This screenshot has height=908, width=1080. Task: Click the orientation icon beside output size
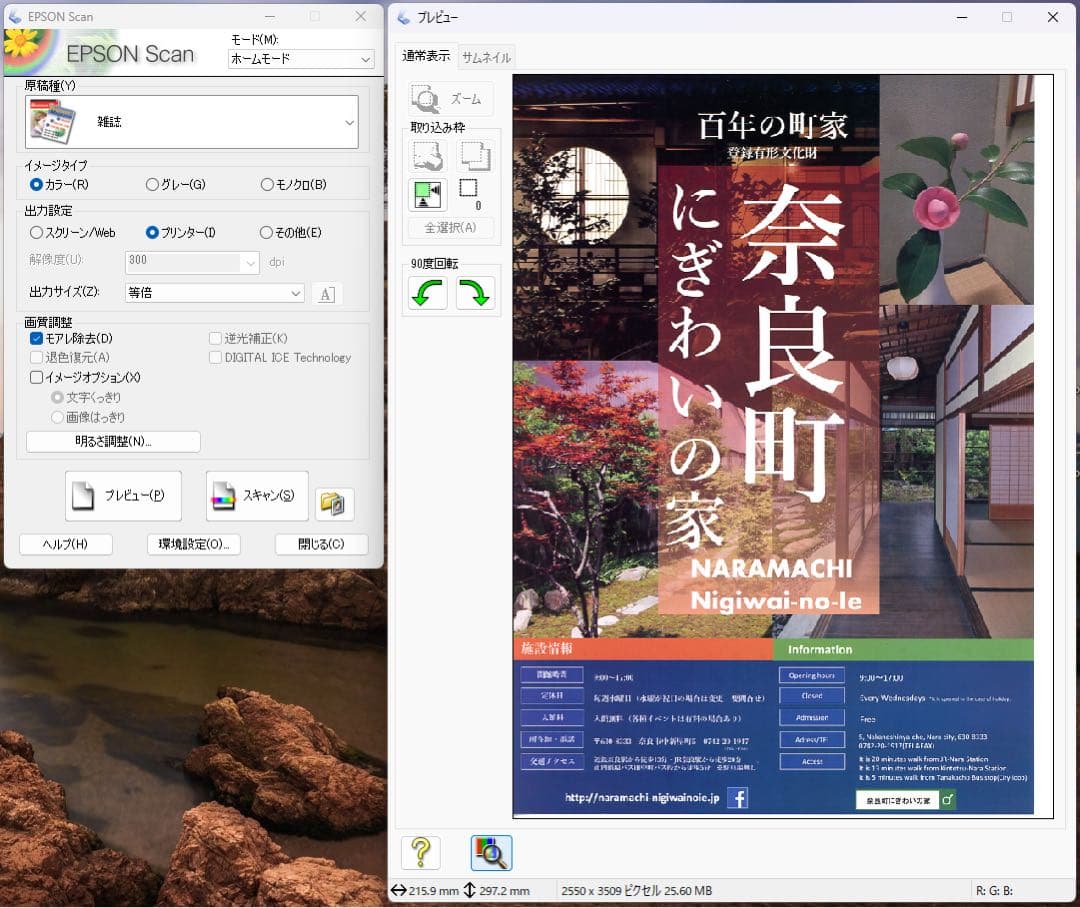point(326,293)
